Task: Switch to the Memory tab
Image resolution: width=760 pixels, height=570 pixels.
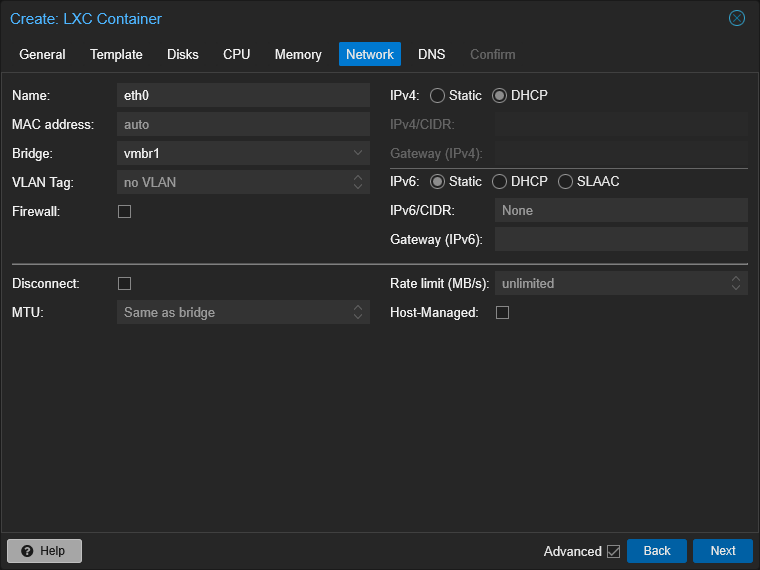Action: pos(298,54)
